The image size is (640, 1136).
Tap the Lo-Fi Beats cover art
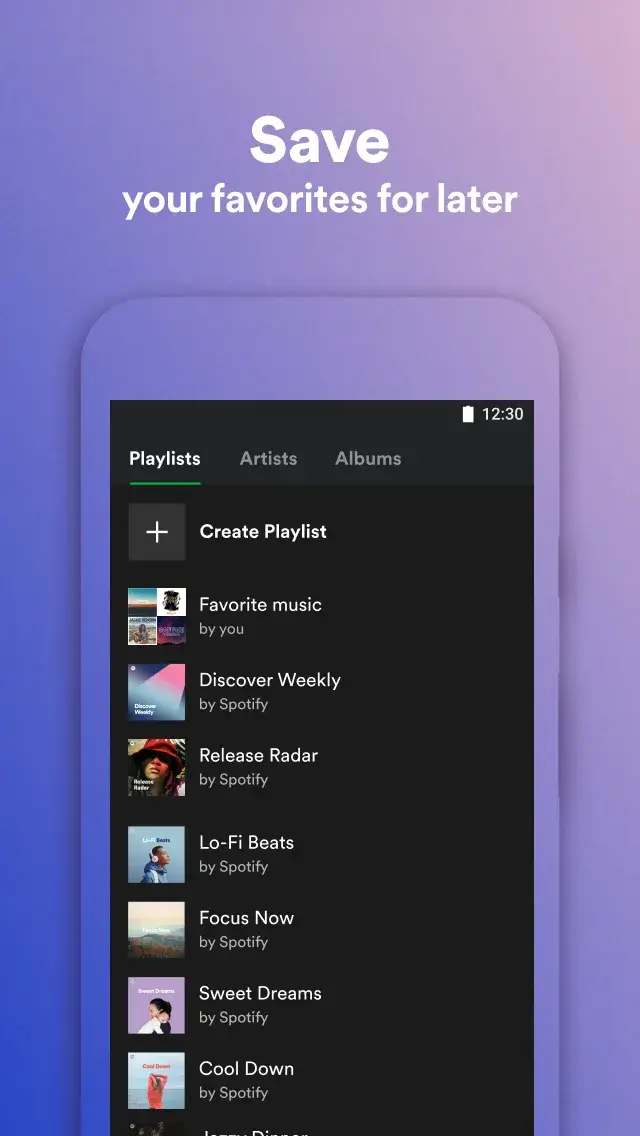[x=157, y=854]
